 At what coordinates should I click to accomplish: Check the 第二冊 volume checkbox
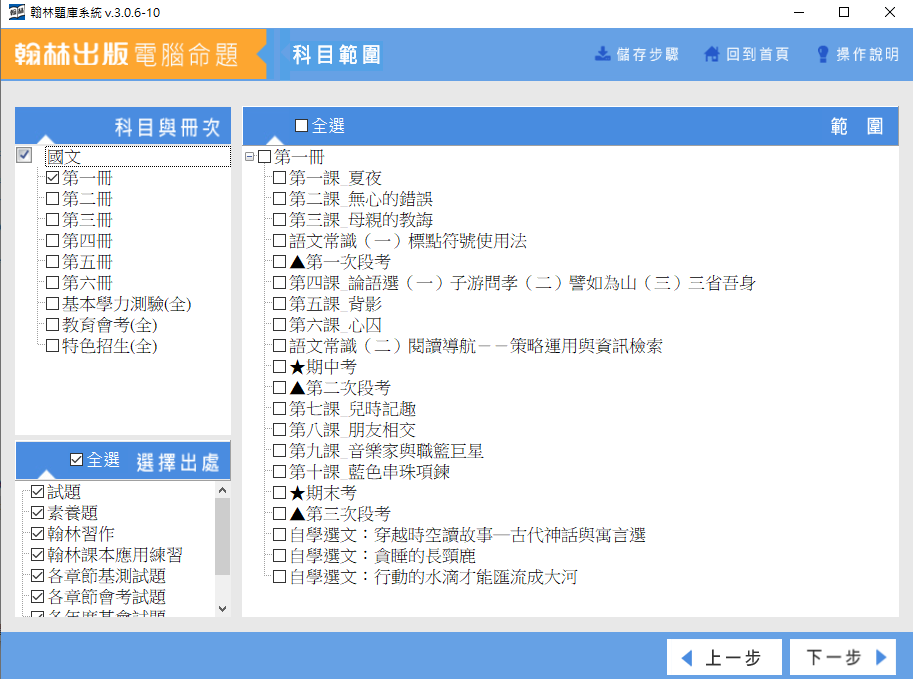[x=53, y=199]
